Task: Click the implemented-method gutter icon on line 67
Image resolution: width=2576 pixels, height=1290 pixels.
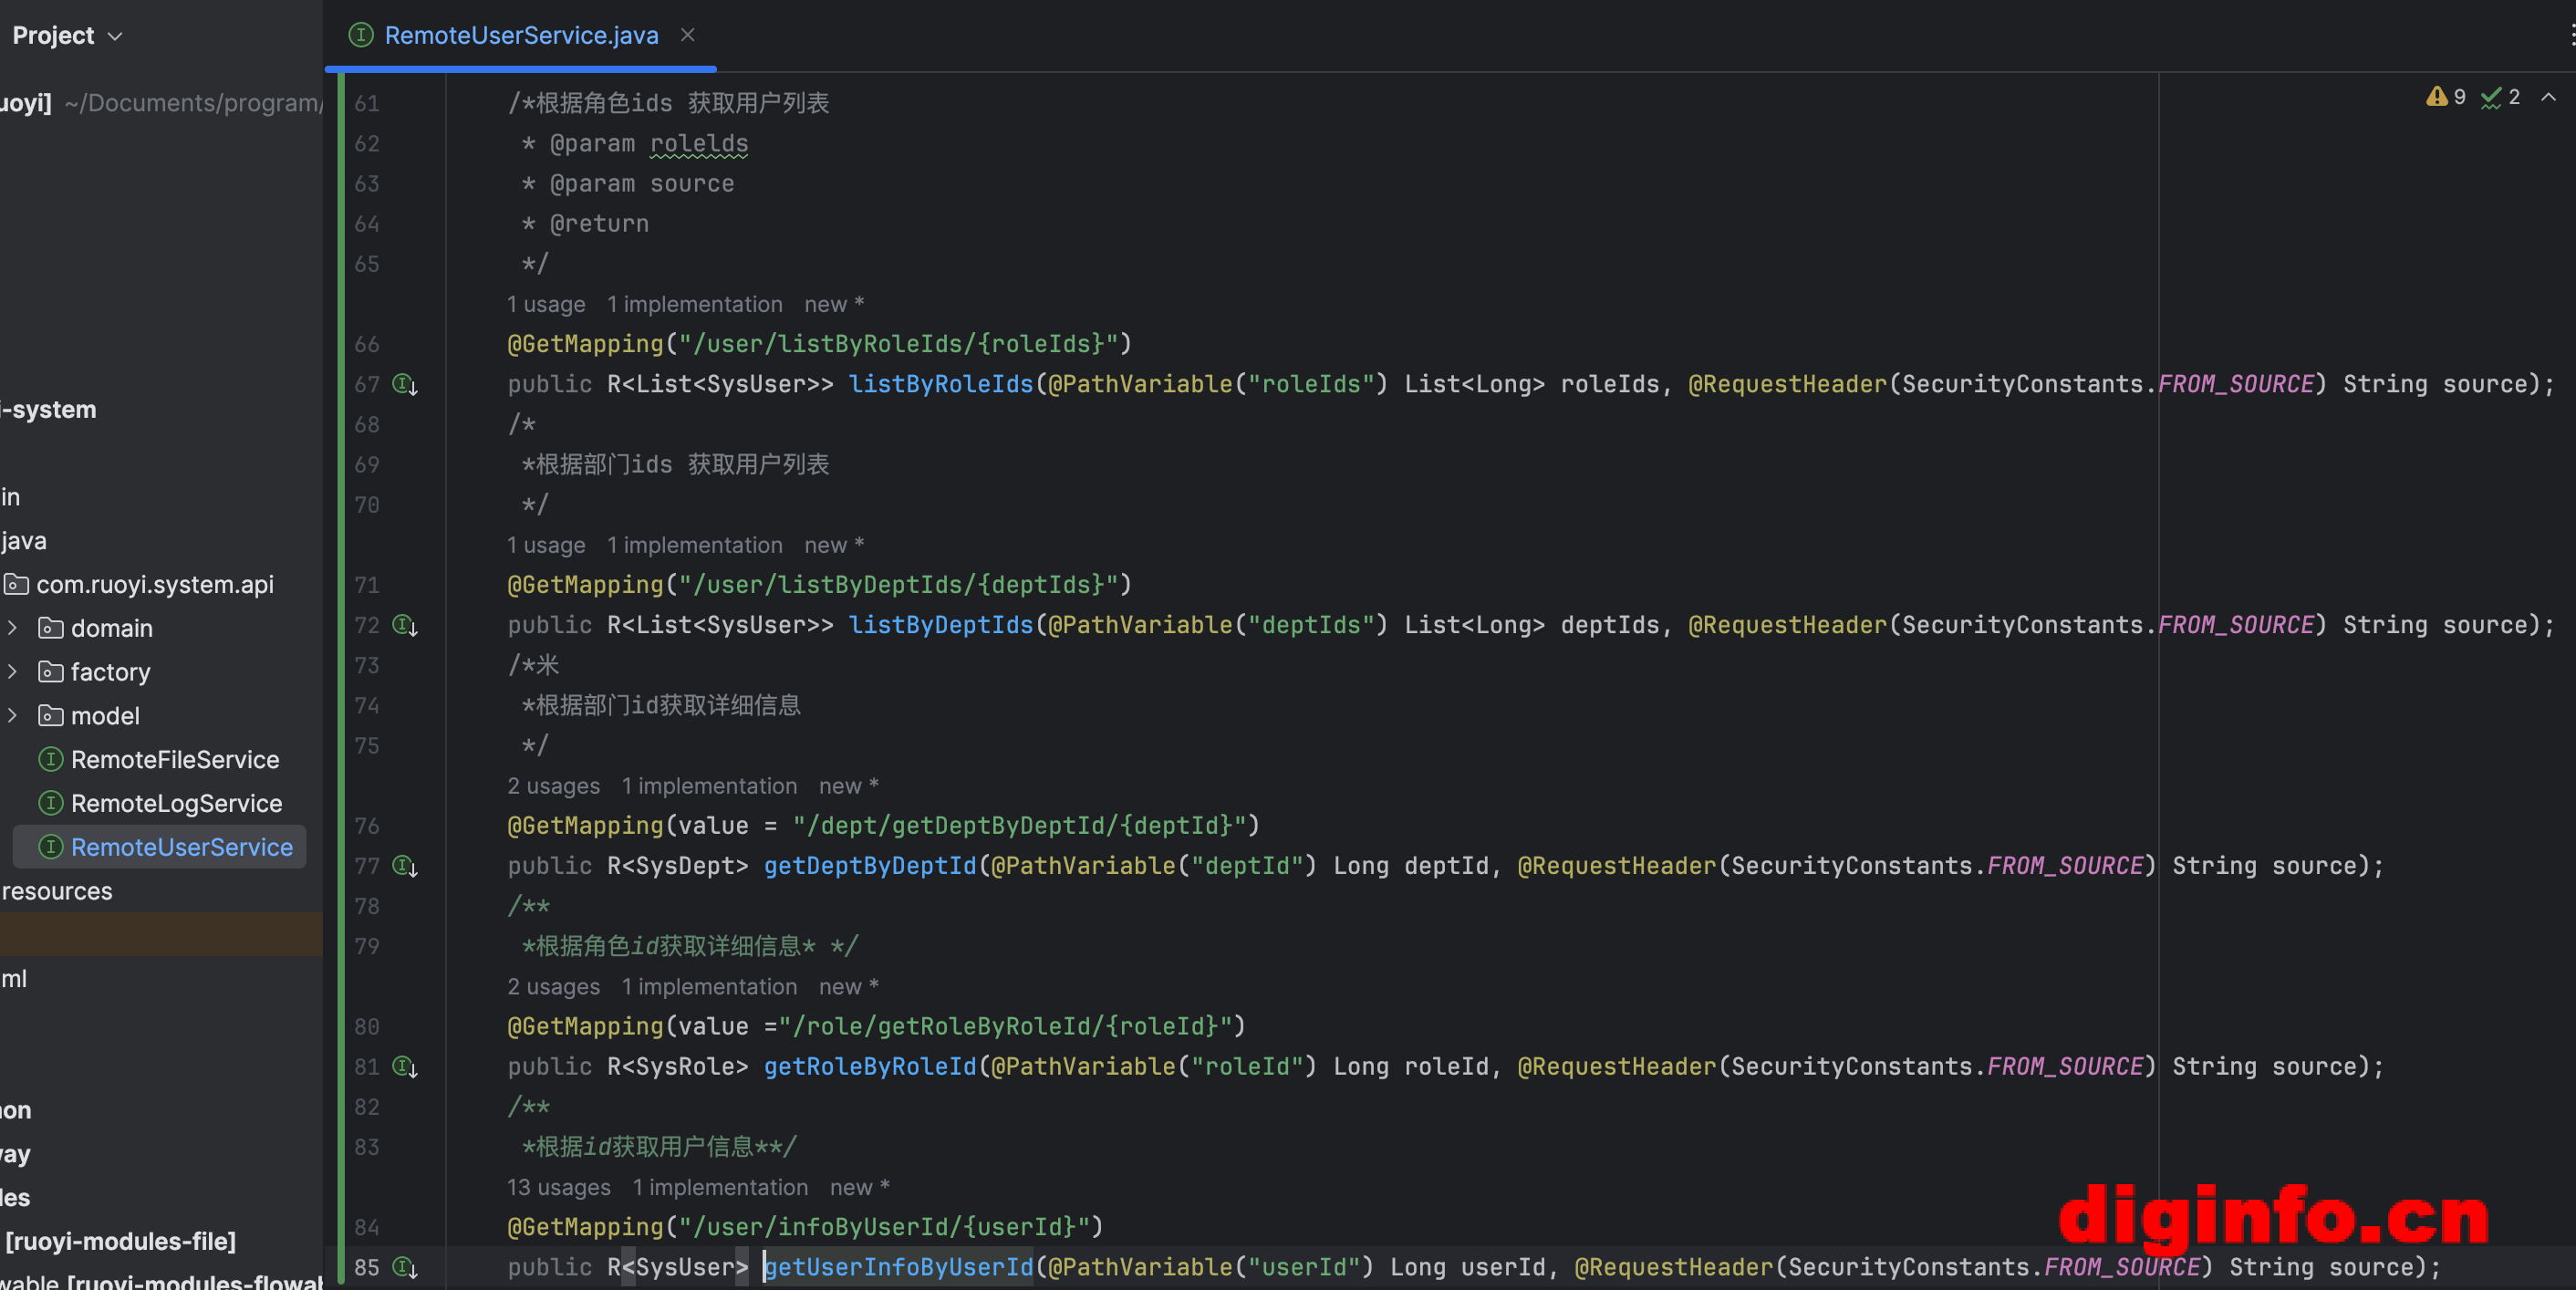Action: (x=405, y=384)
